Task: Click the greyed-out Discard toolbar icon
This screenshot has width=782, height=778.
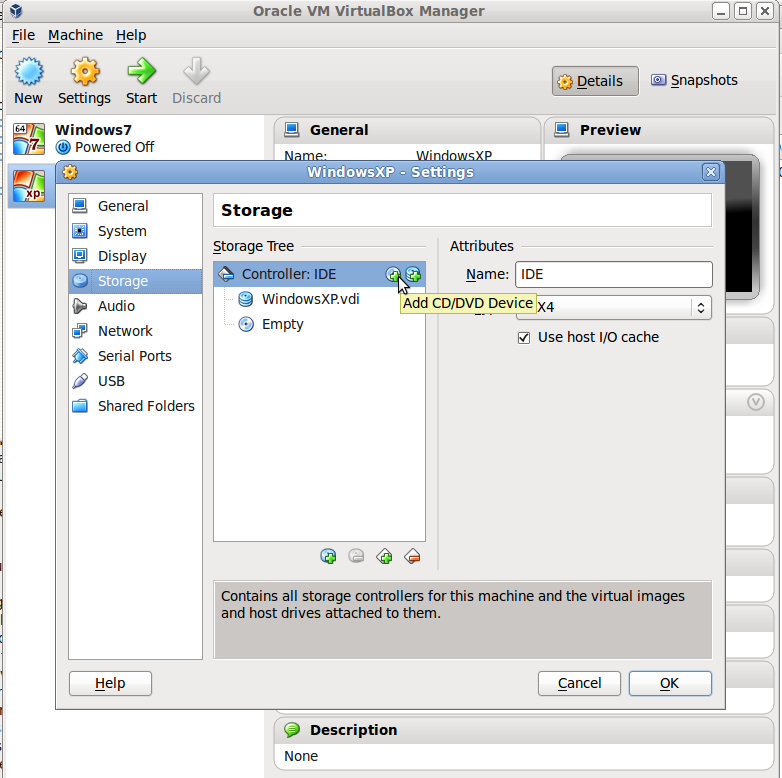Action: coord(196,80)
